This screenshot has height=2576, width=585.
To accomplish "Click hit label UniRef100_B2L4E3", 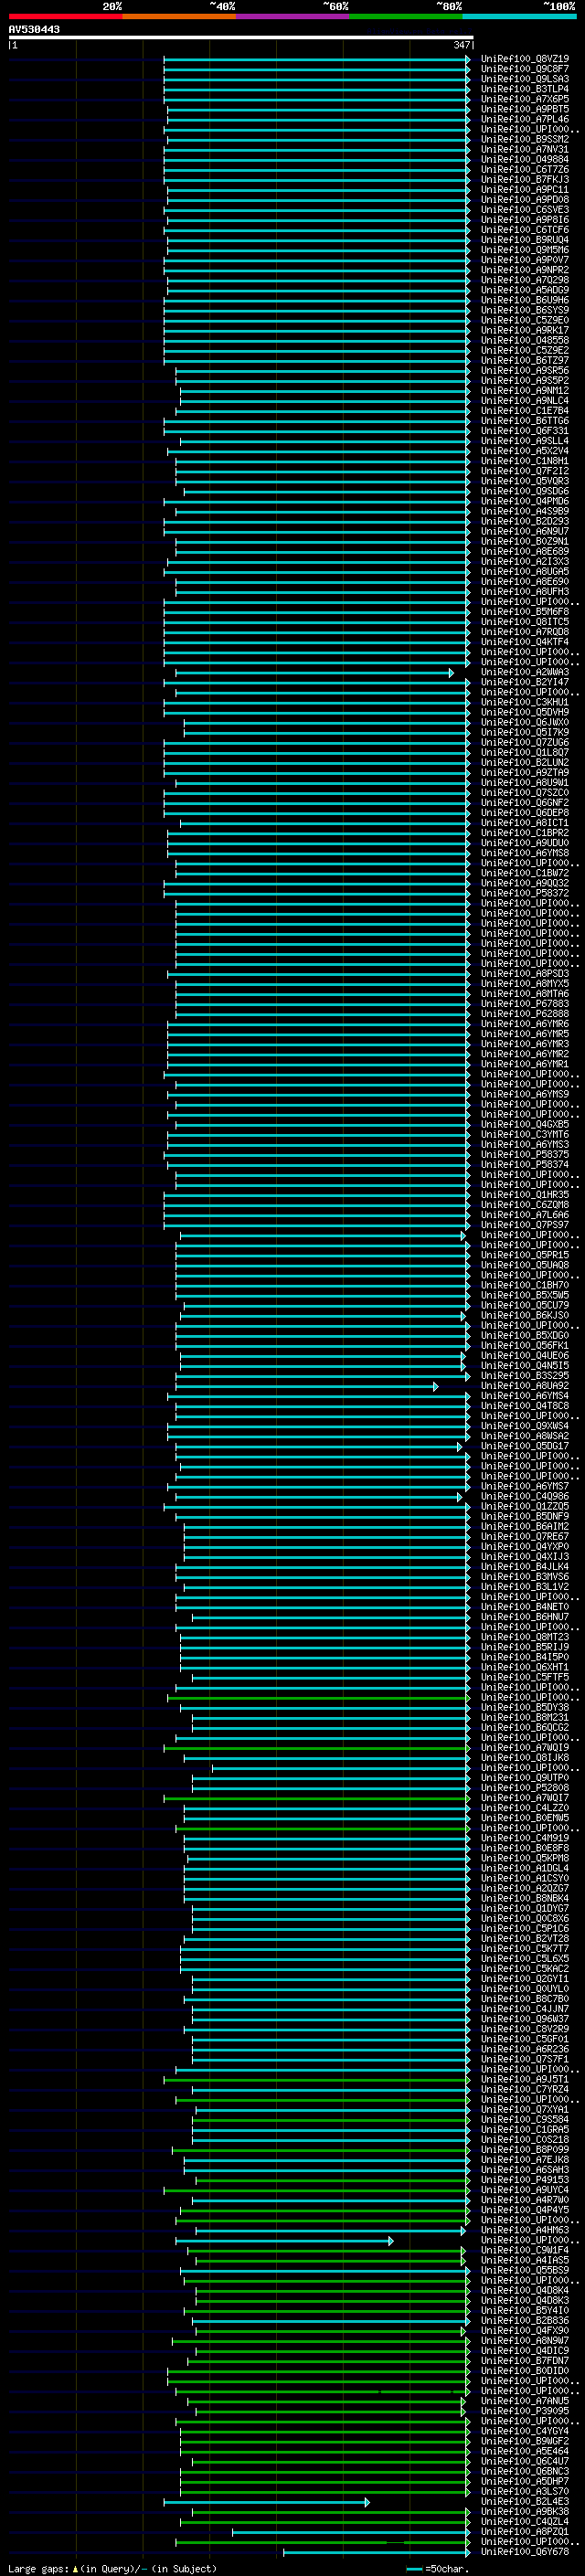I will click(525, 2503).
